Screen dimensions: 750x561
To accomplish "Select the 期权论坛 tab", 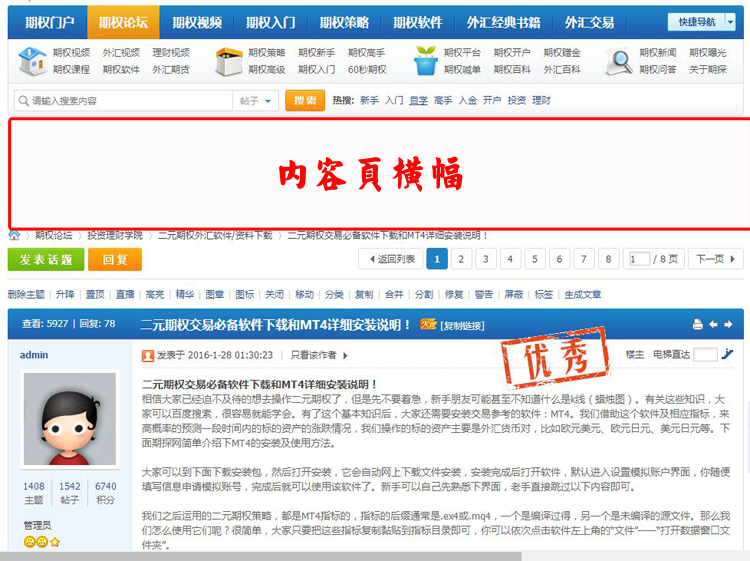I will click(x=123, y=22).
